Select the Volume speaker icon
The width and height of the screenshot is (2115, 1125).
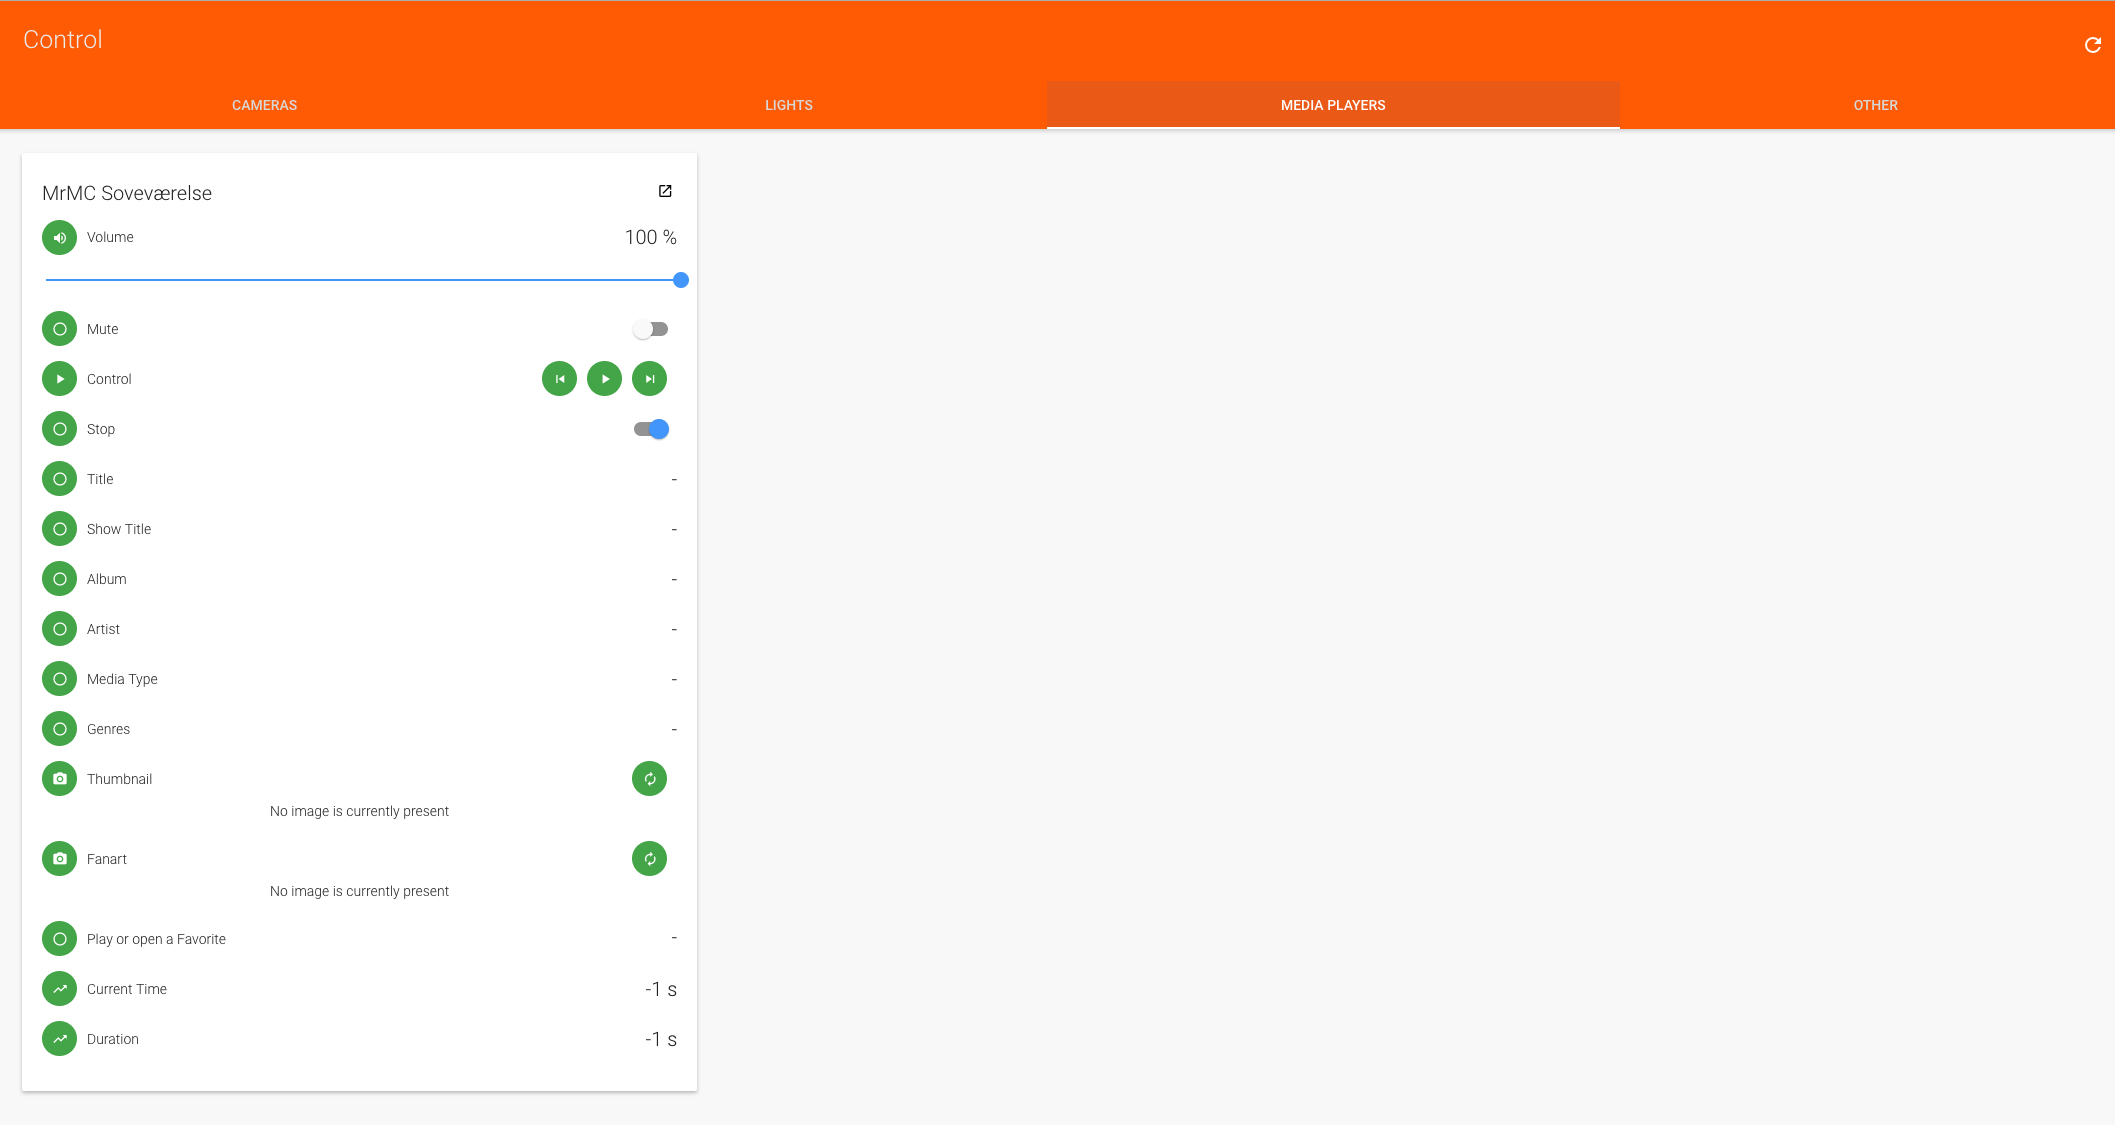(59, 237)
